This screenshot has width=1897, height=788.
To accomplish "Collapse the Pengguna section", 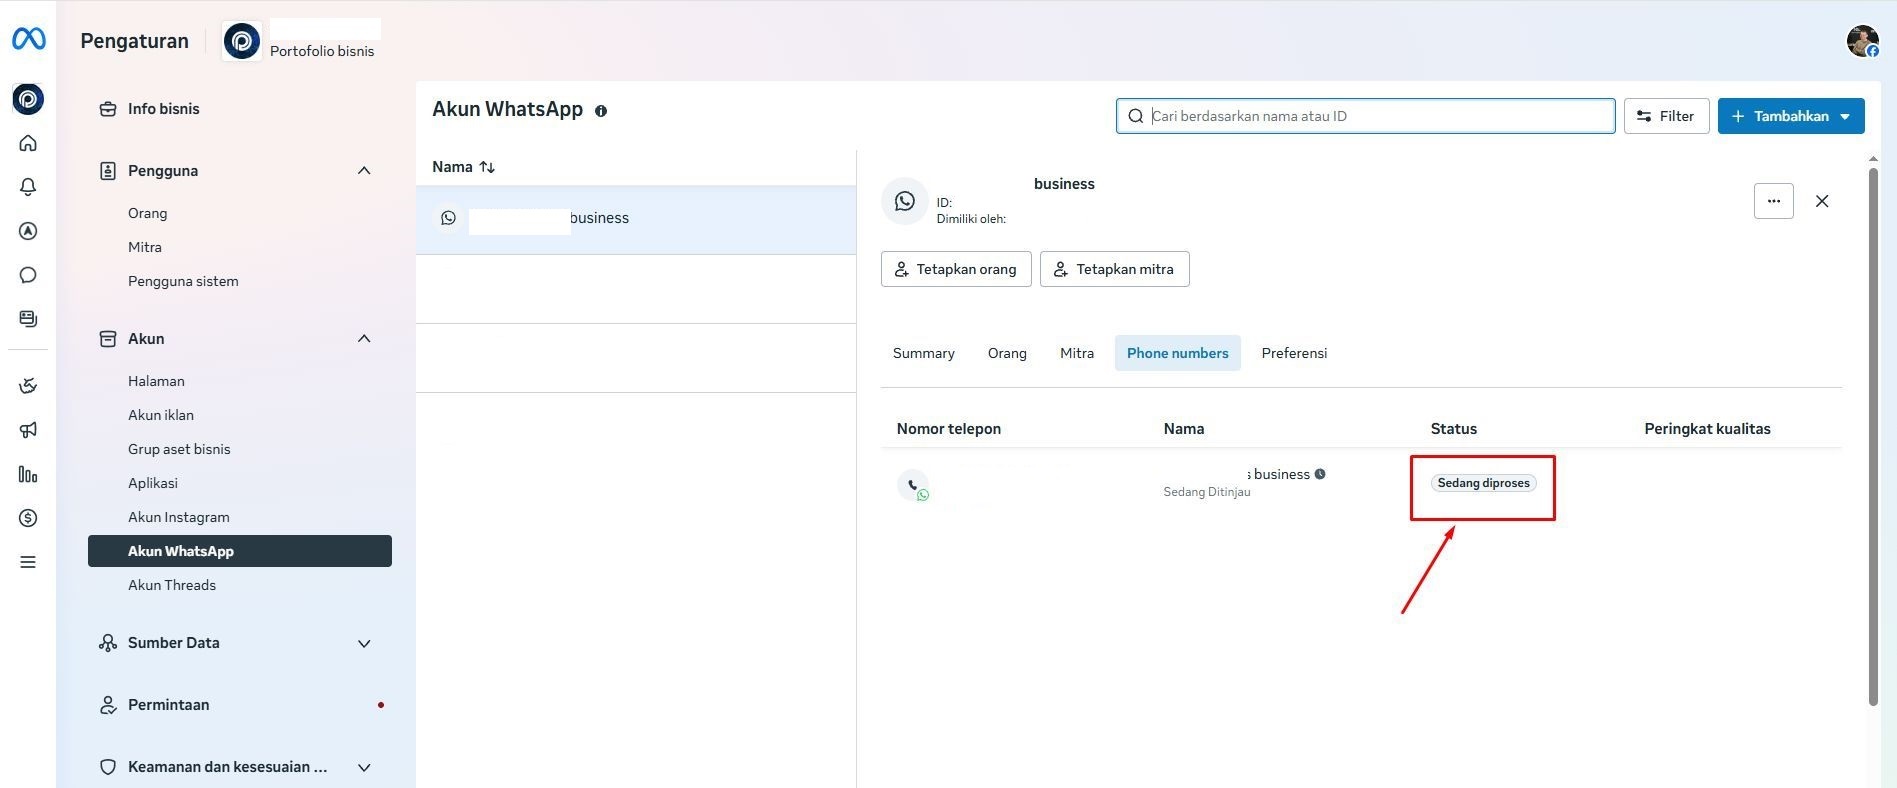I will coord(364,171).
